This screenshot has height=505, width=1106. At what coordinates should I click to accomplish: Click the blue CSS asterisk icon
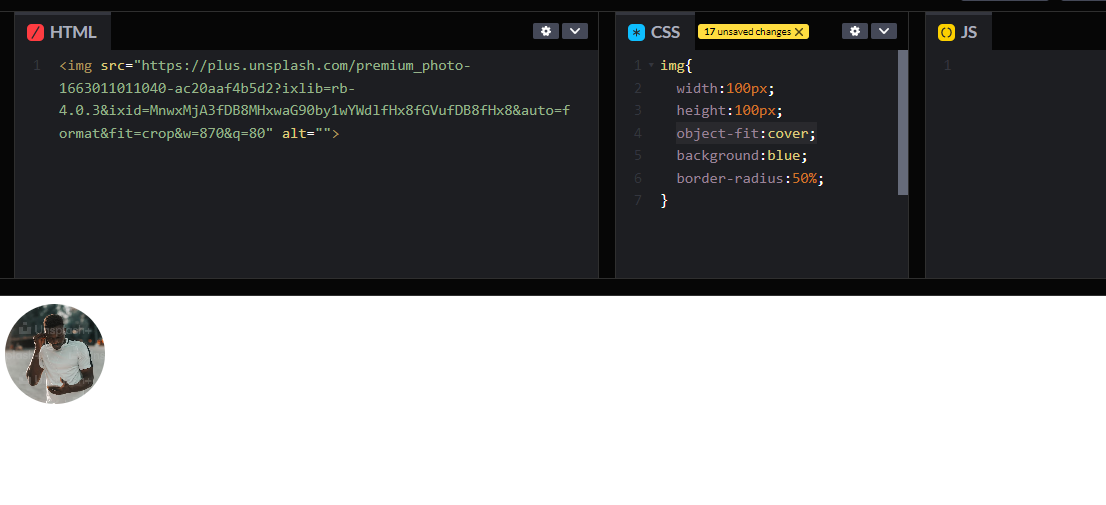point(636,32)
